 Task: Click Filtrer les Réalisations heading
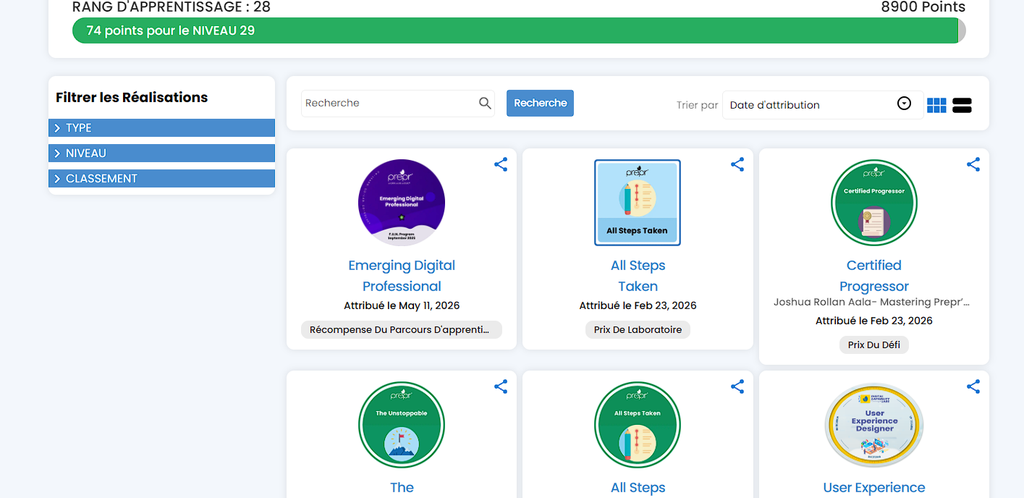(132, 97)
